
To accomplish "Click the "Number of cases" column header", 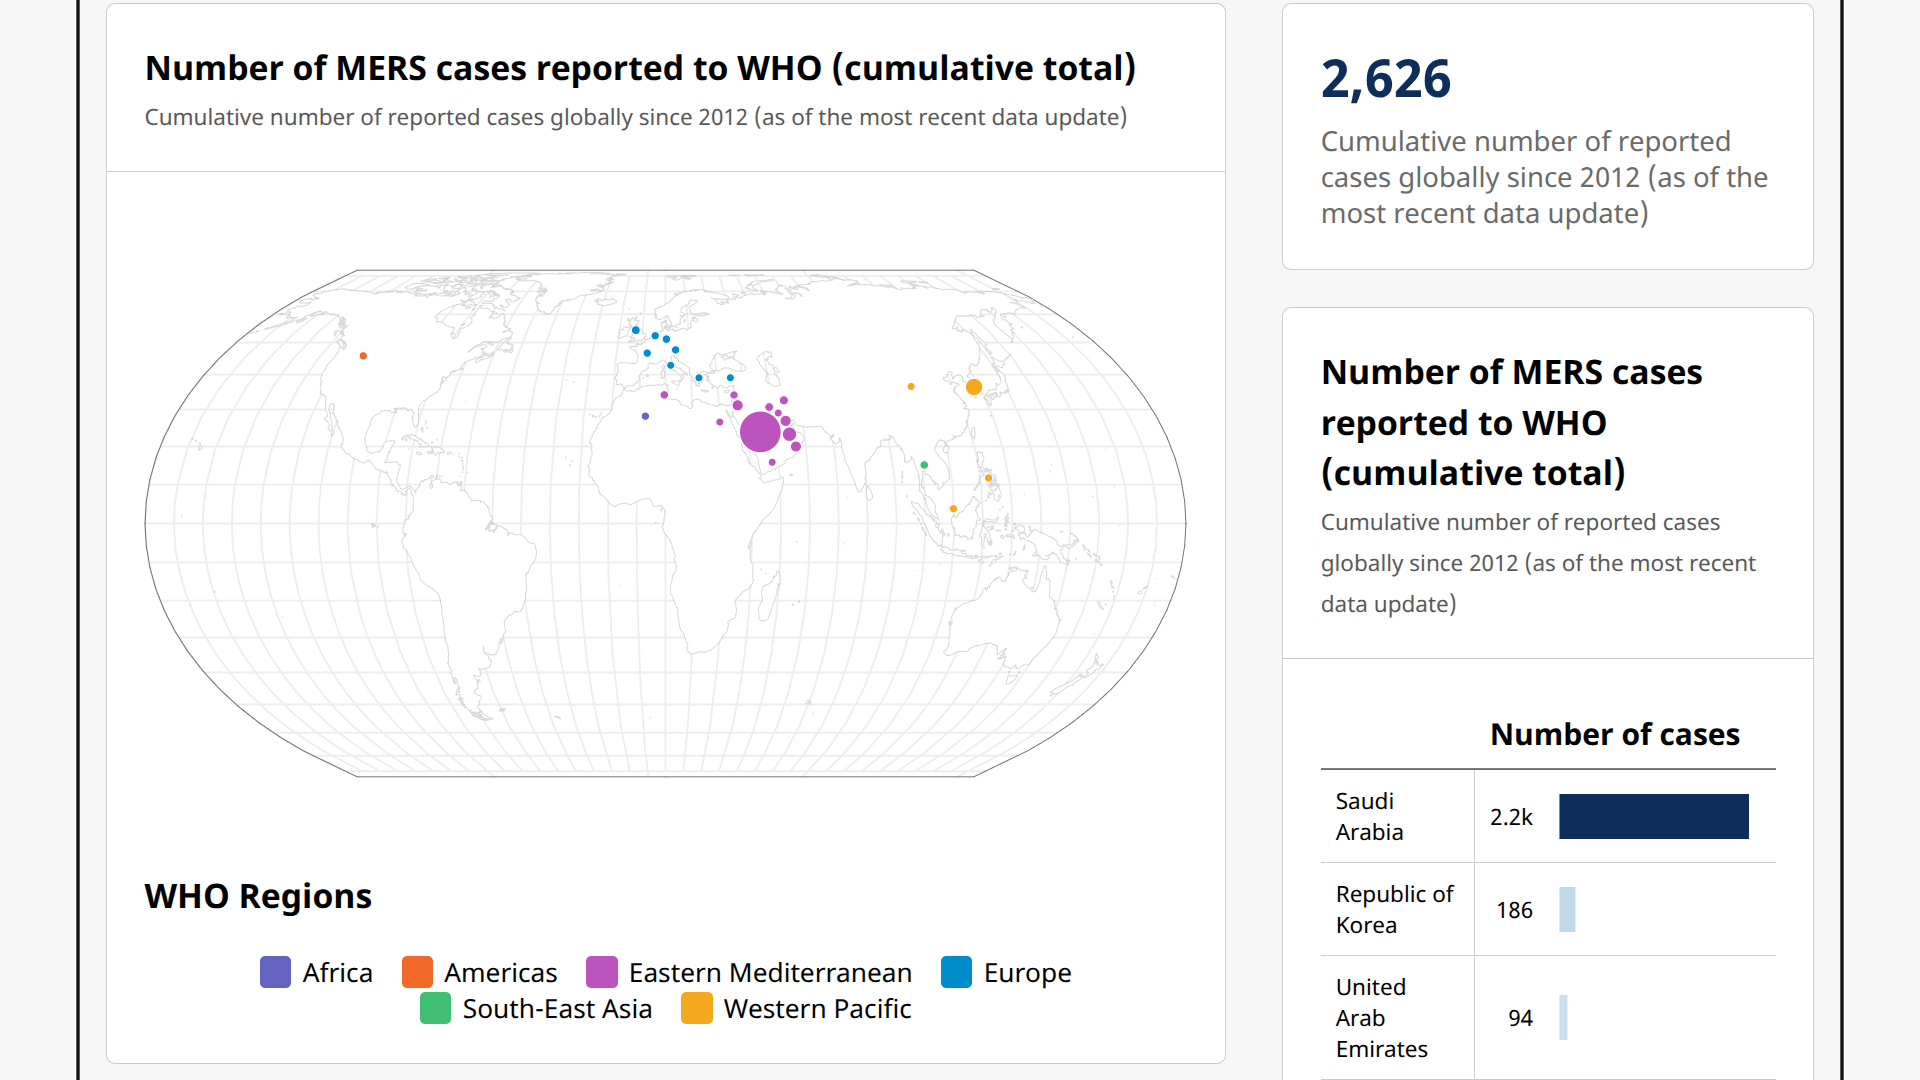I will [x=1614, y=735].
